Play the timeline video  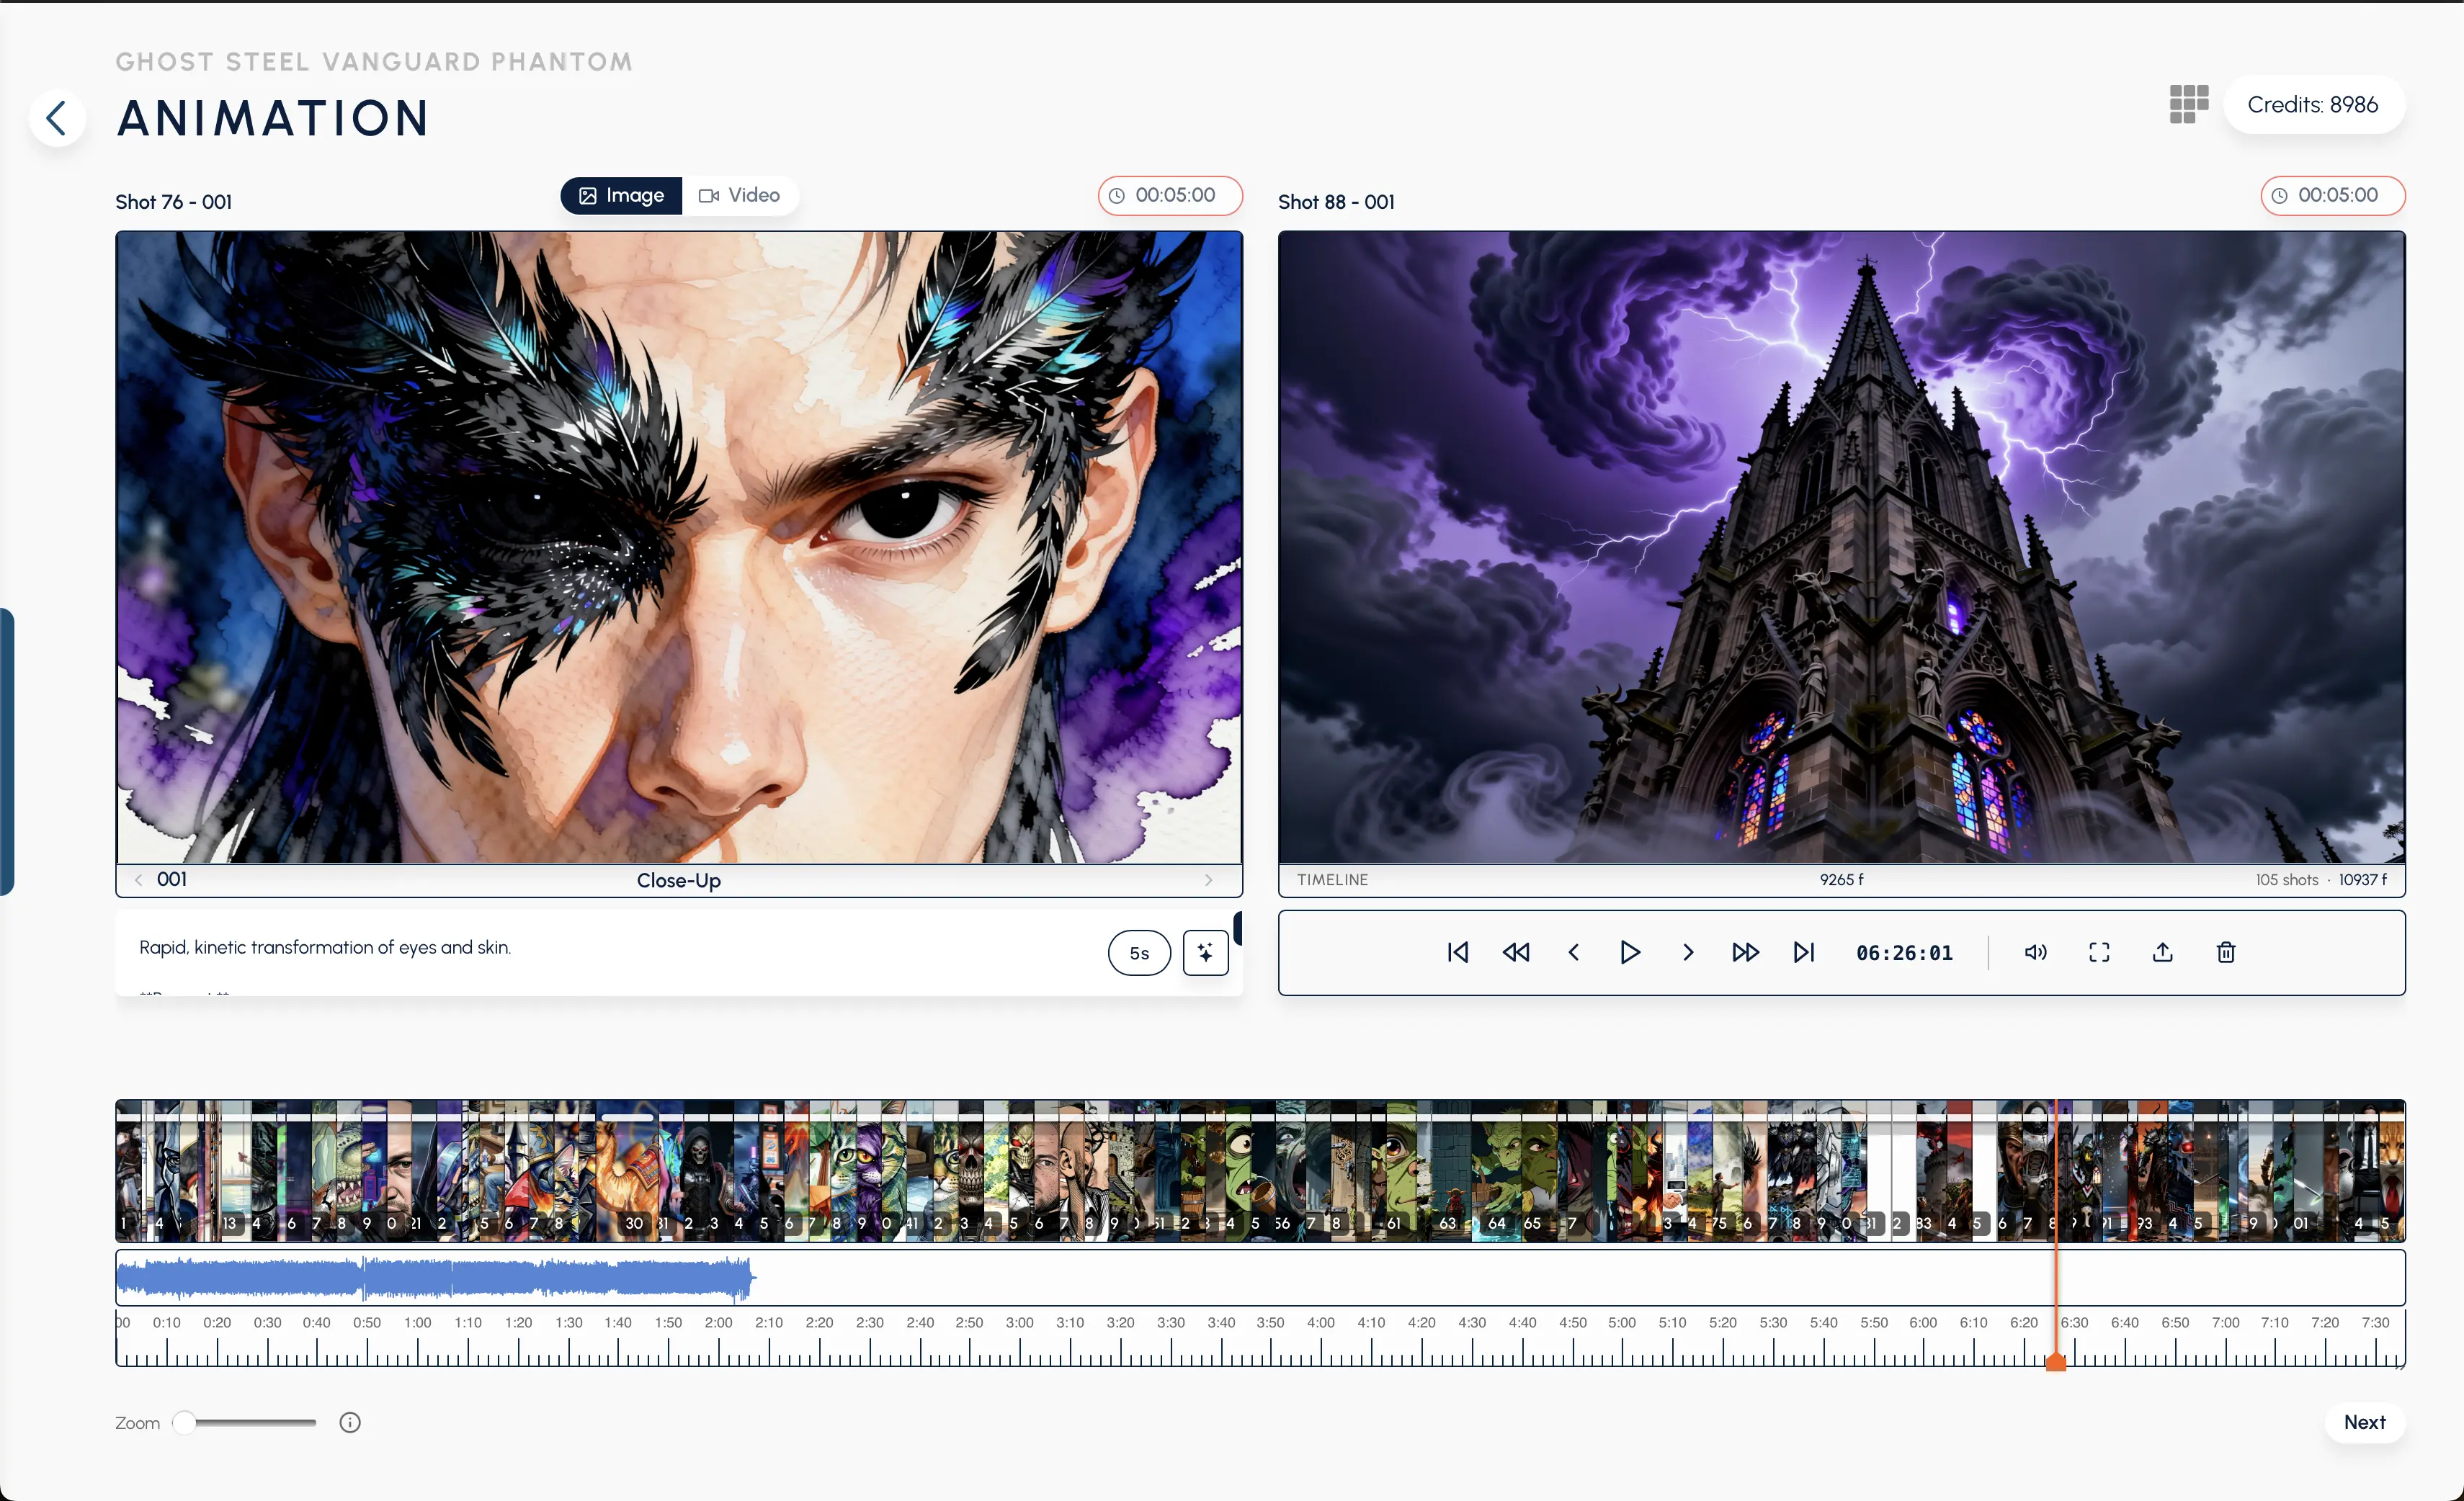tap(1630, 952)
